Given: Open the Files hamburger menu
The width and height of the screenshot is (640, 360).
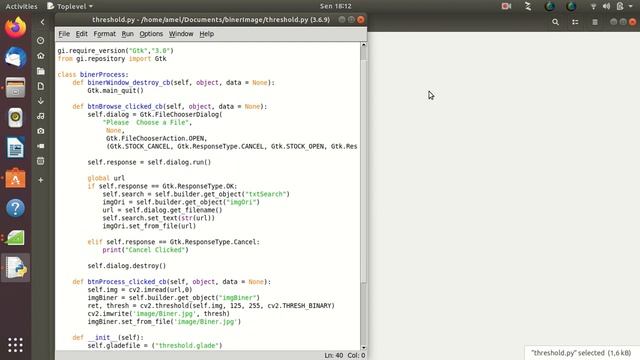Looking at the screenshot, I should click(x=595, y=22).
